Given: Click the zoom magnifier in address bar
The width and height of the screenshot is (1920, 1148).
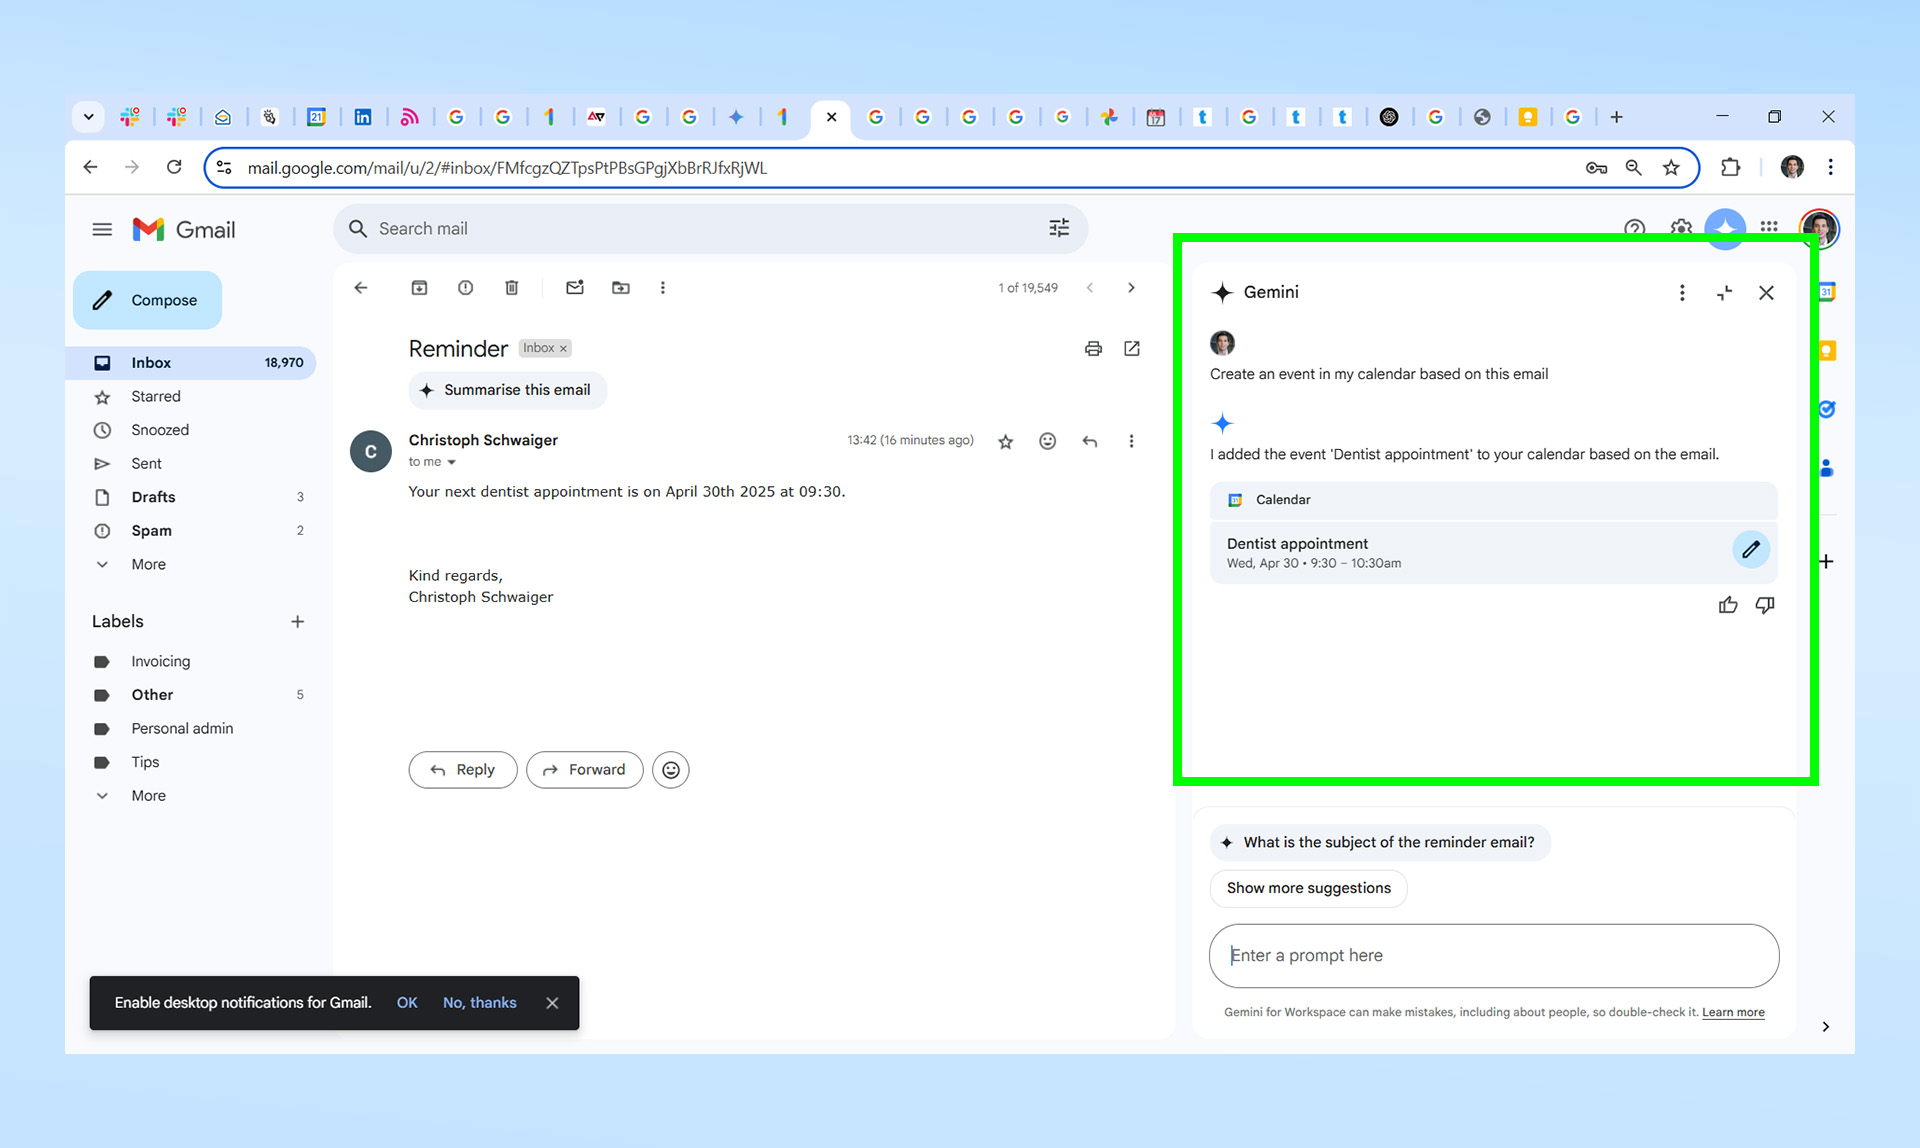Looking at the screenshot, I should tap(1633, 168).
